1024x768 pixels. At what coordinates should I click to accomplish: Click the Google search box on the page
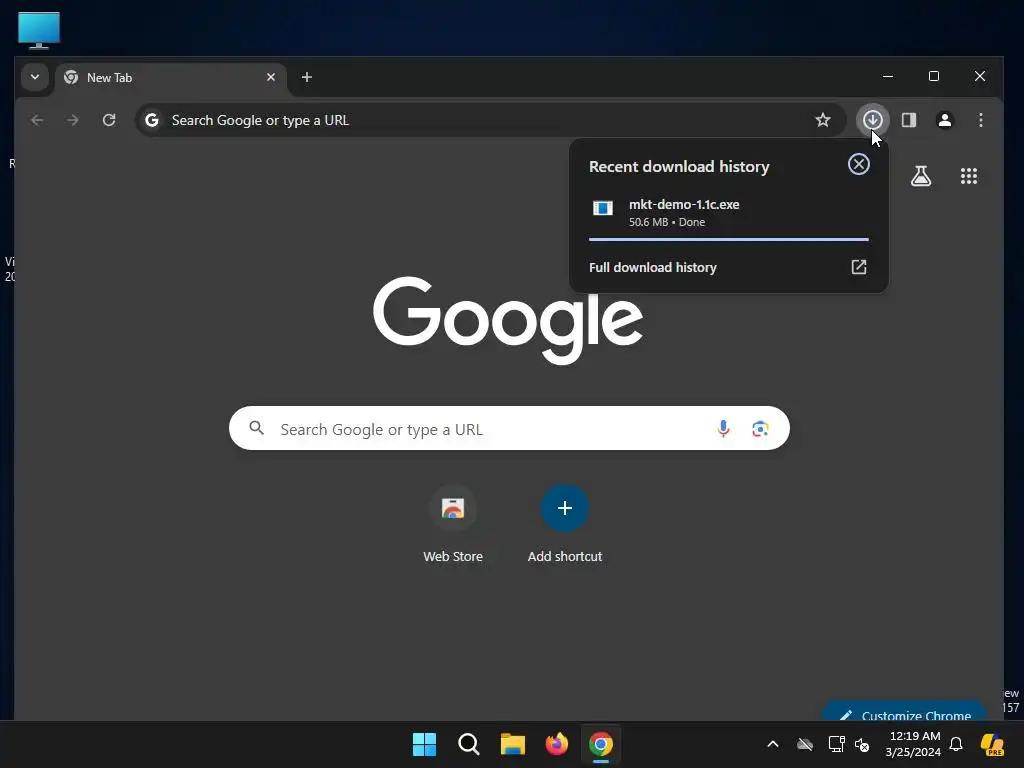point(509,428)
